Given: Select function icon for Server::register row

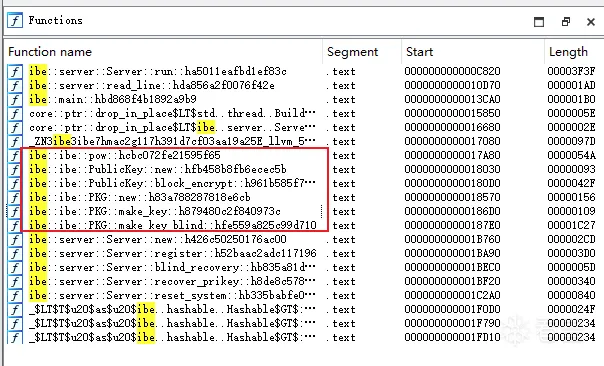Looking at the screenshot, I should pos(15,254).
